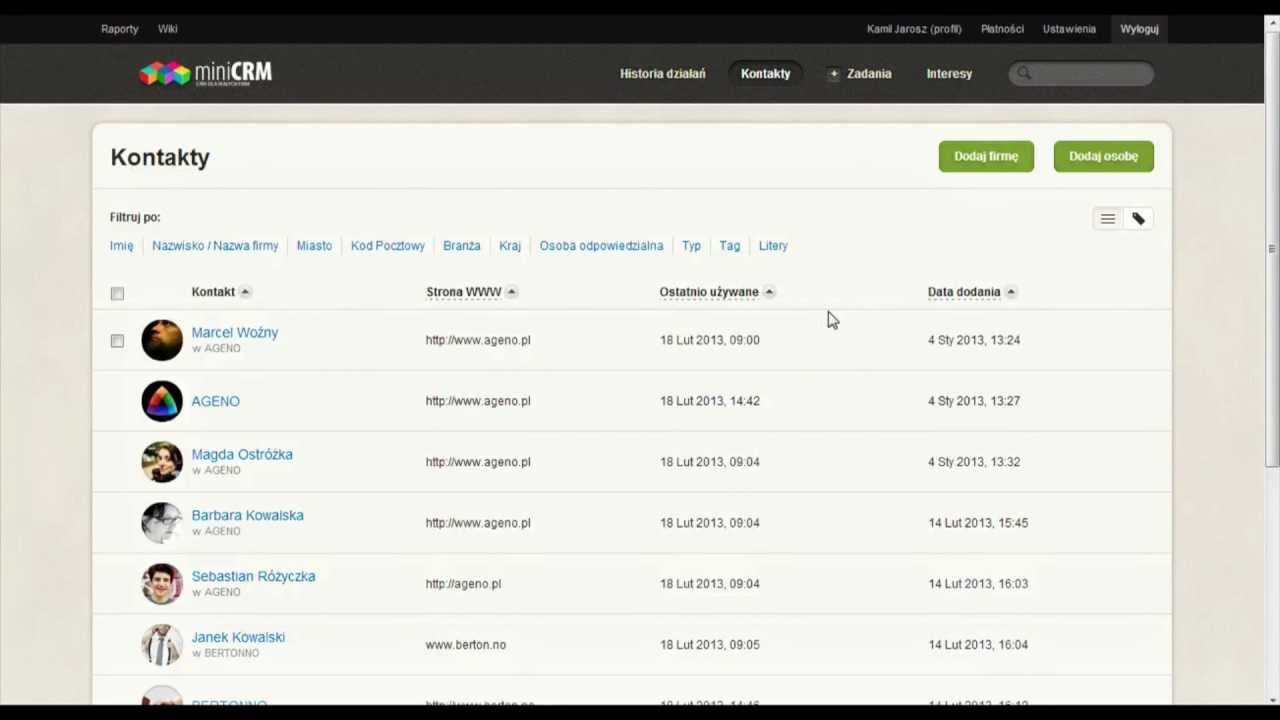
Task: Open Ustawienia settings
Action: click(x=1069, y=29)
